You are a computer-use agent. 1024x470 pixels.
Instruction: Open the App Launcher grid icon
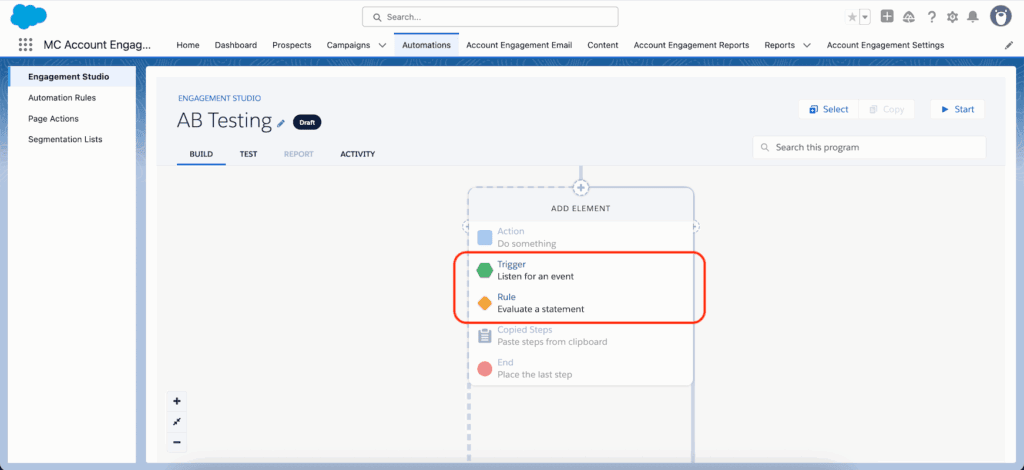coord(25,45)
